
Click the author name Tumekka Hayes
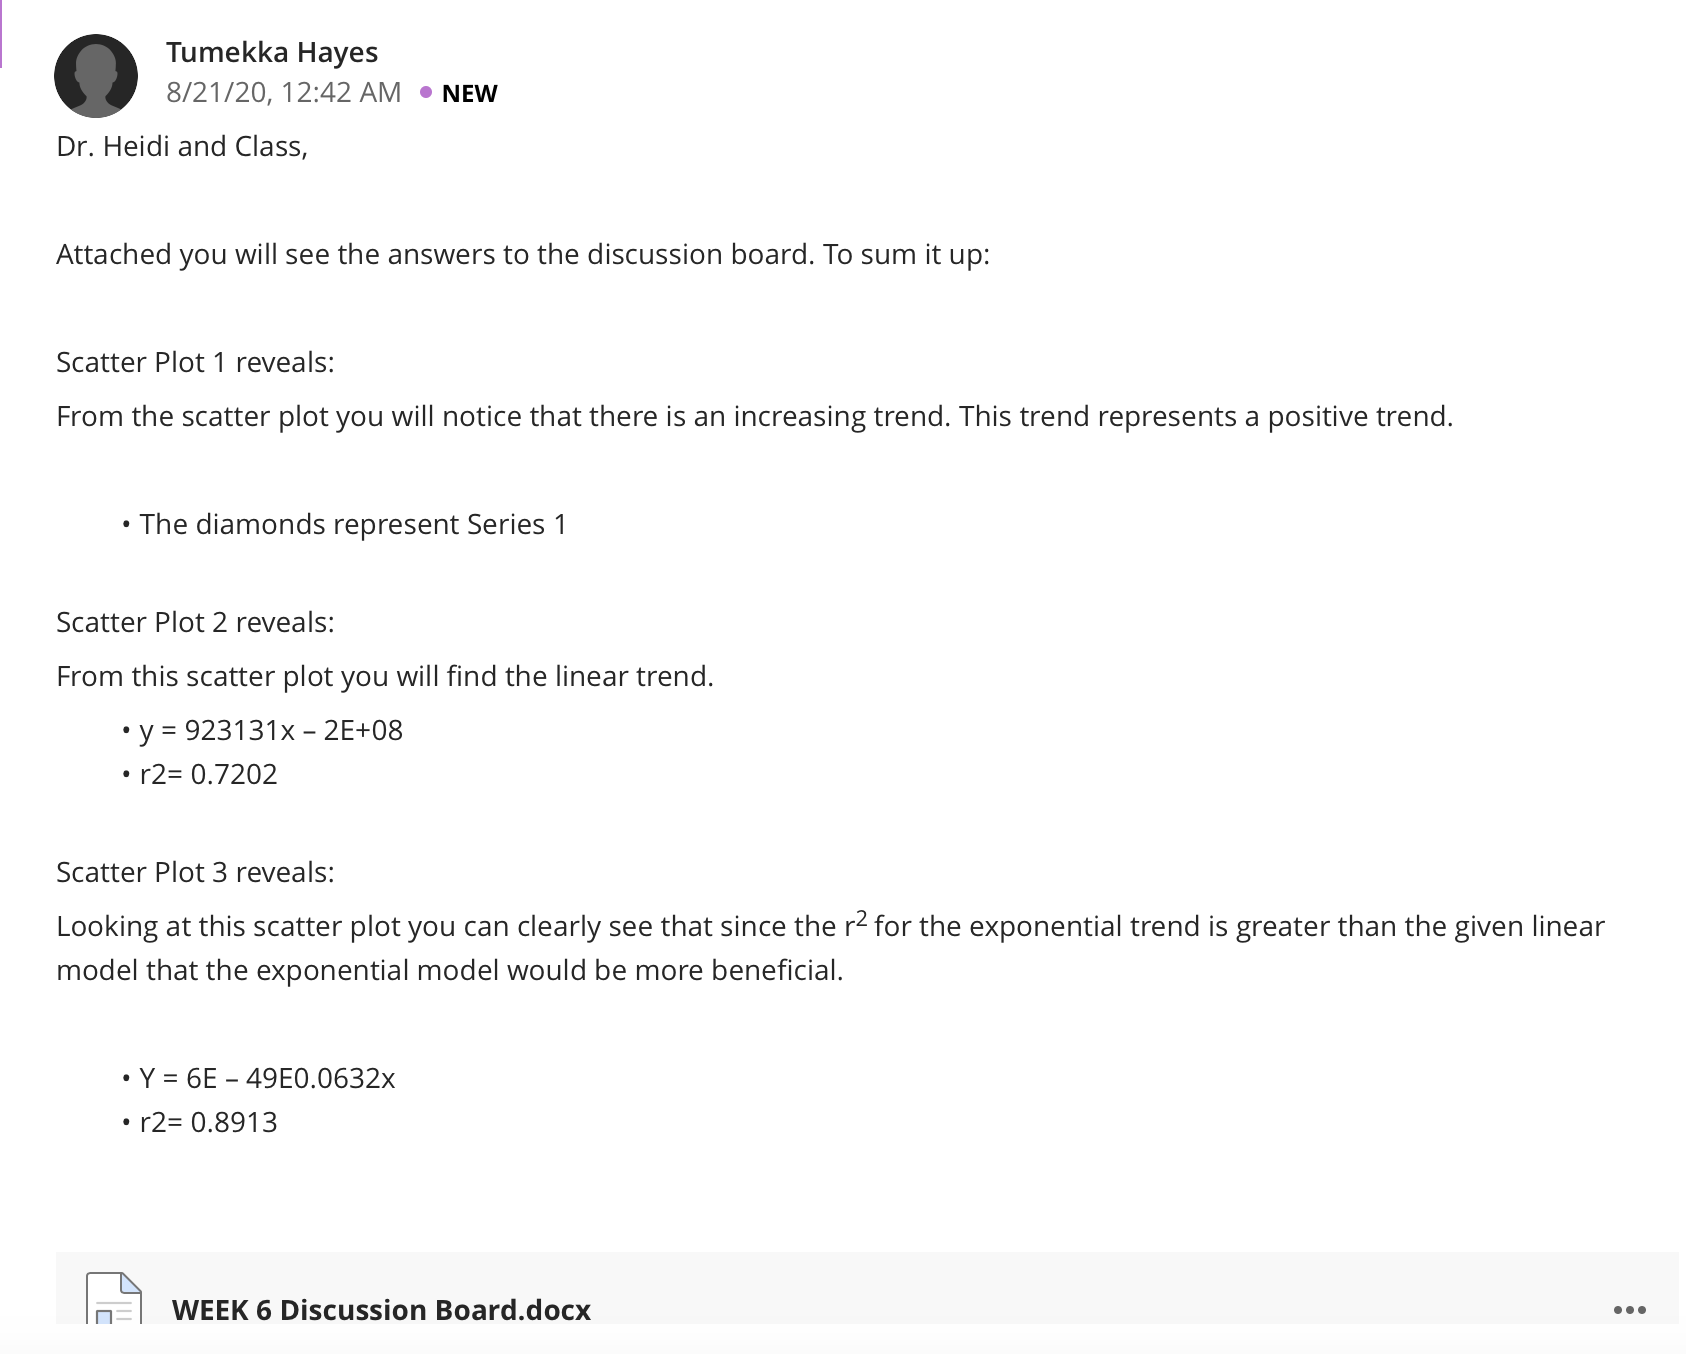[x=272, y=52]
